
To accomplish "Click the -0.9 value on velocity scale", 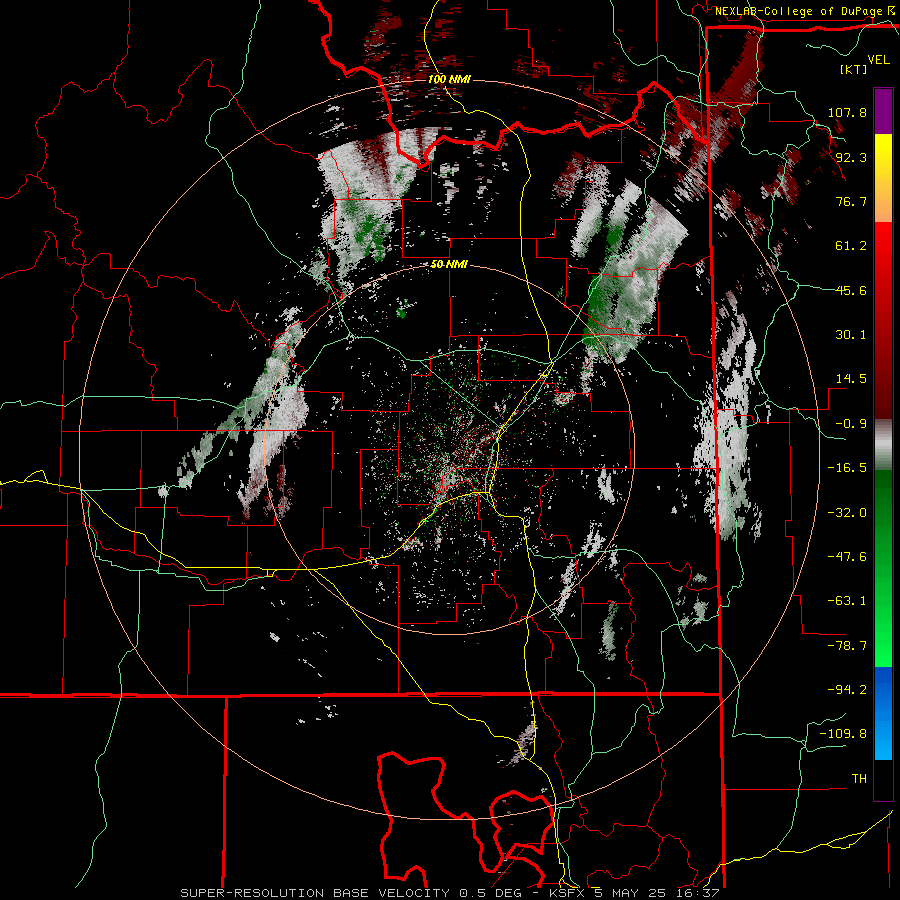I will (851, 424).
